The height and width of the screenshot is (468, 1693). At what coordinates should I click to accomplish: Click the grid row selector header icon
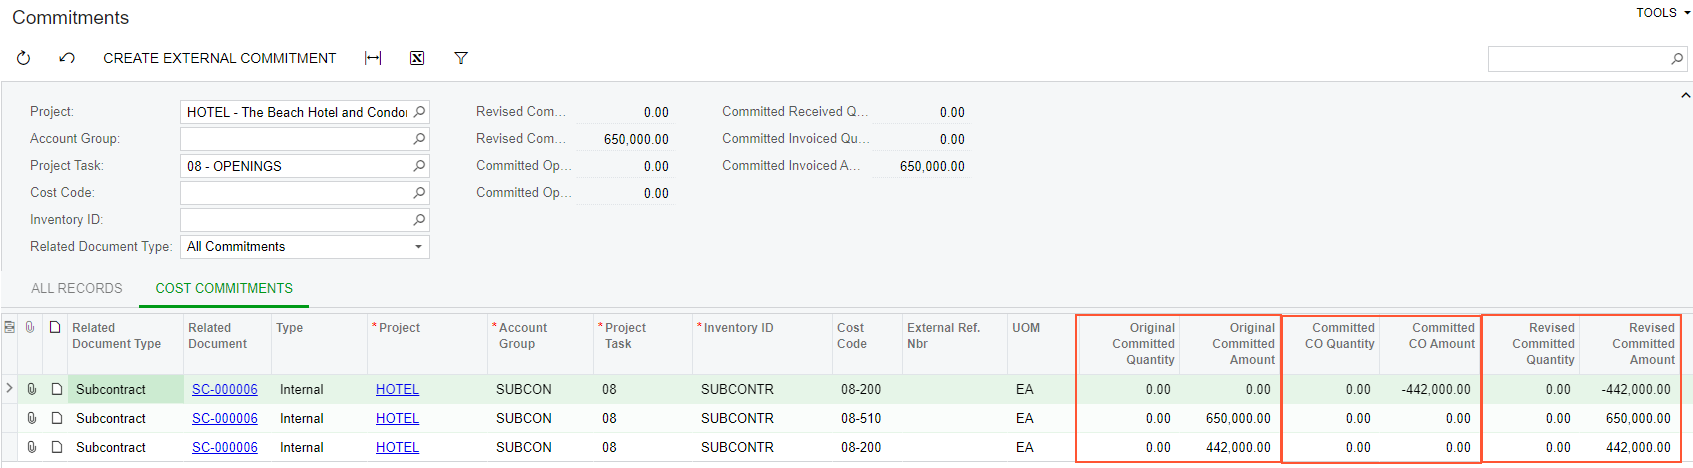tap(10, 327)
